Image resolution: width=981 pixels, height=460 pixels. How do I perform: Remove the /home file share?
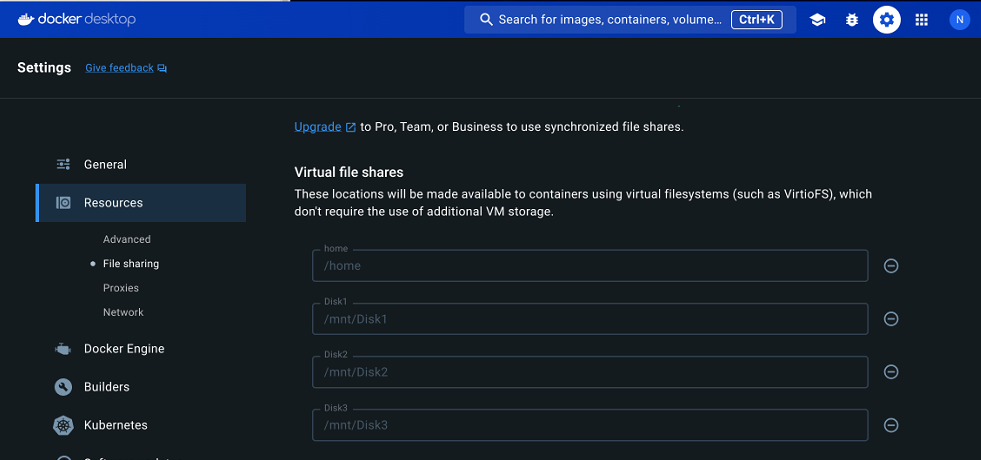click(x=891, y=266)
